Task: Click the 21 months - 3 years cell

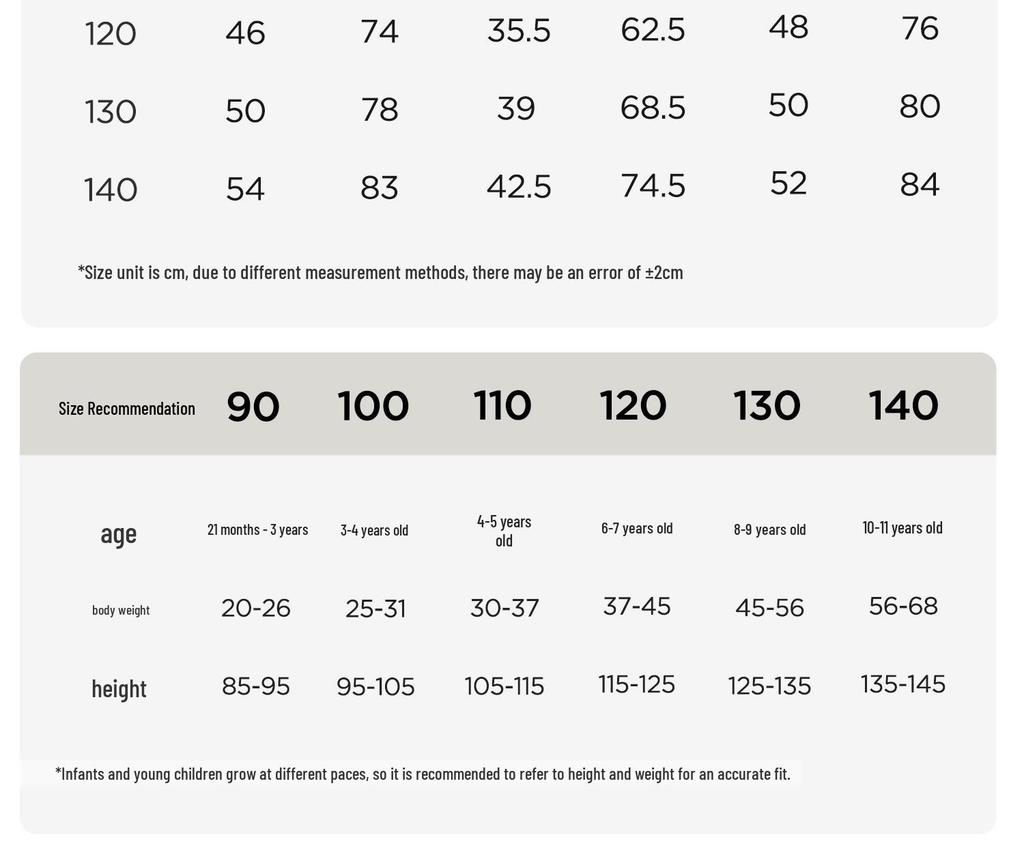Action: coord(257,530)
